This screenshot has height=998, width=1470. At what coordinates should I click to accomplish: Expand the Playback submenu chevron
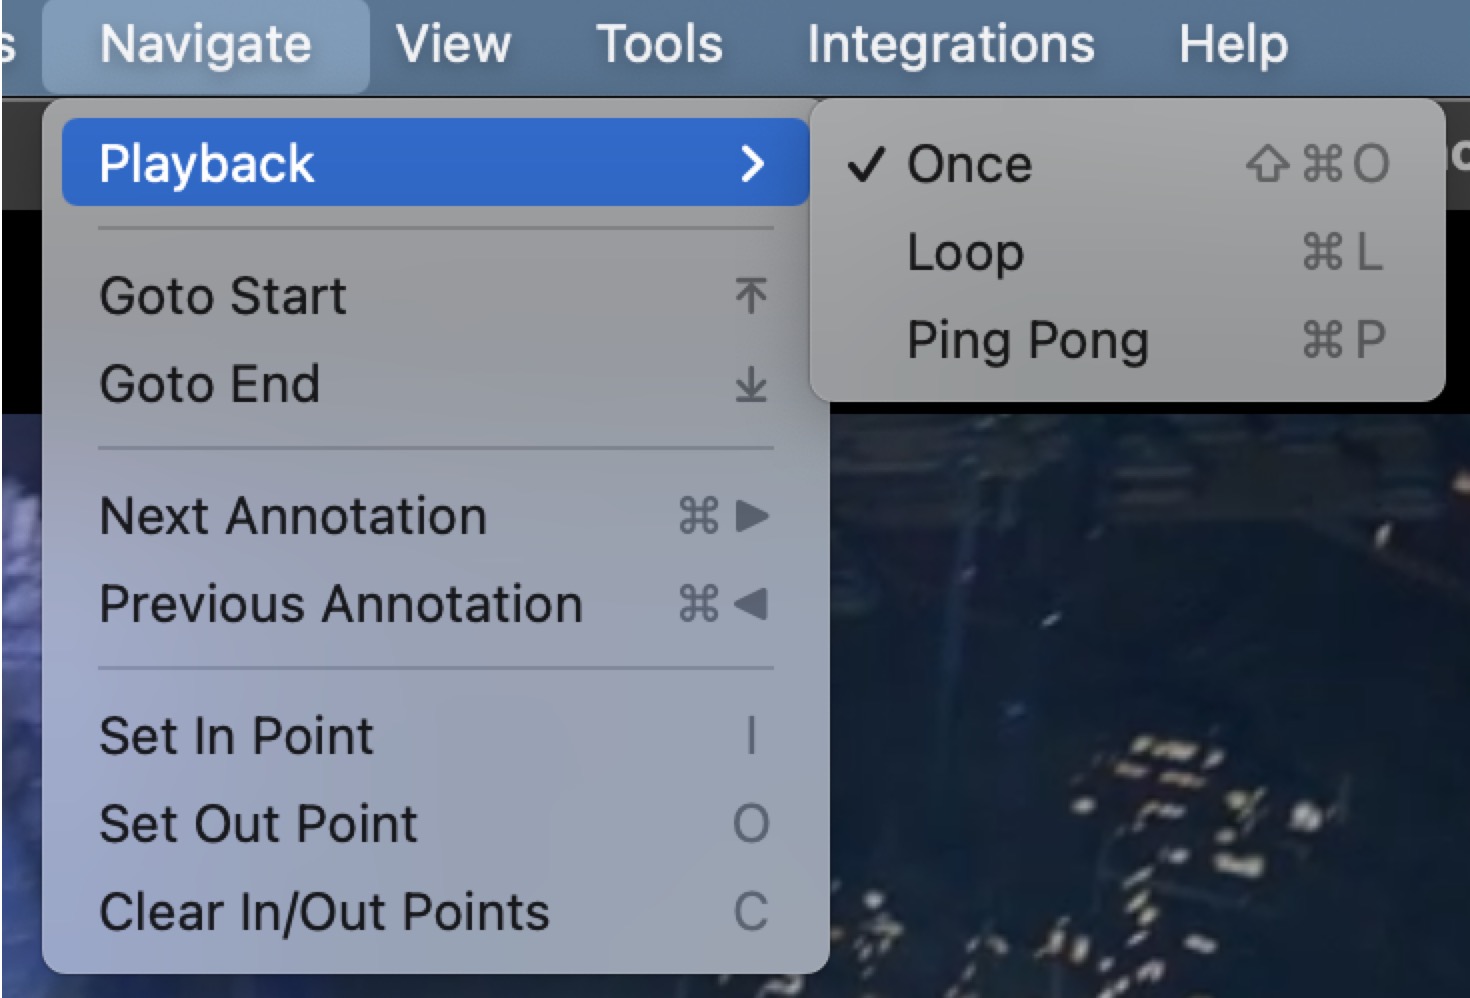click(752, 163)
